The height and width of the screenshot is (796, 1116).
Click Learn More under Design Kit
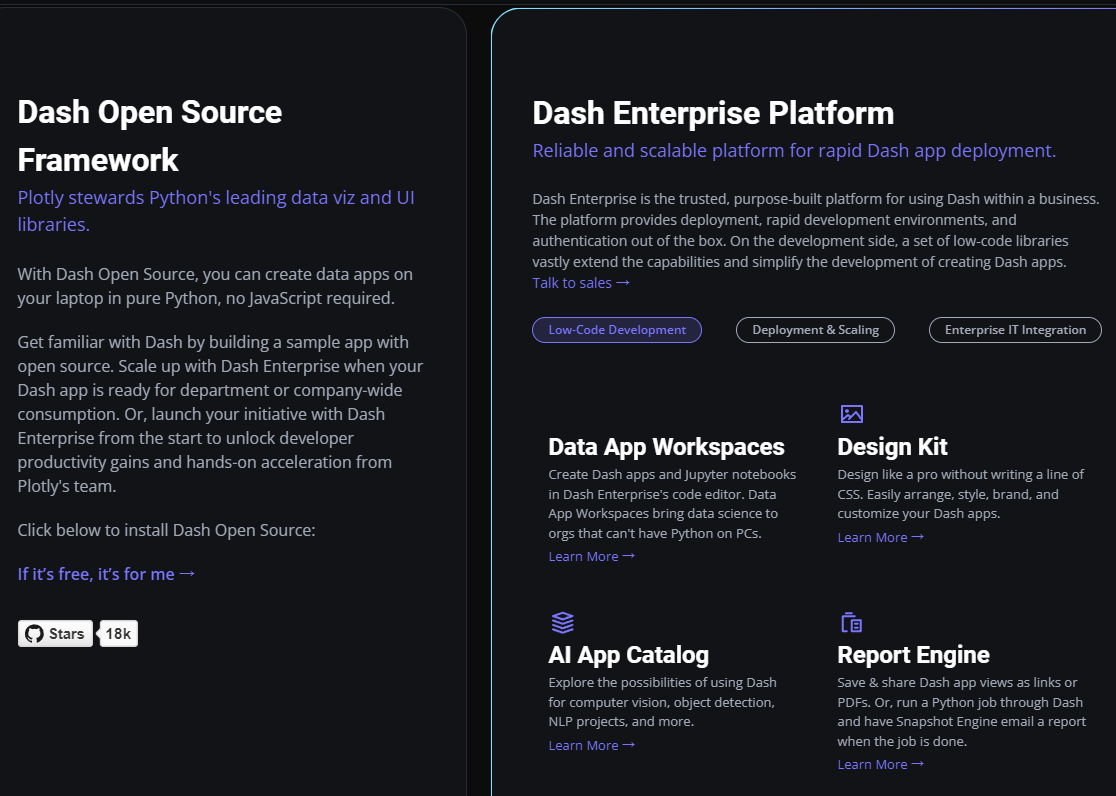click(880, 537)
